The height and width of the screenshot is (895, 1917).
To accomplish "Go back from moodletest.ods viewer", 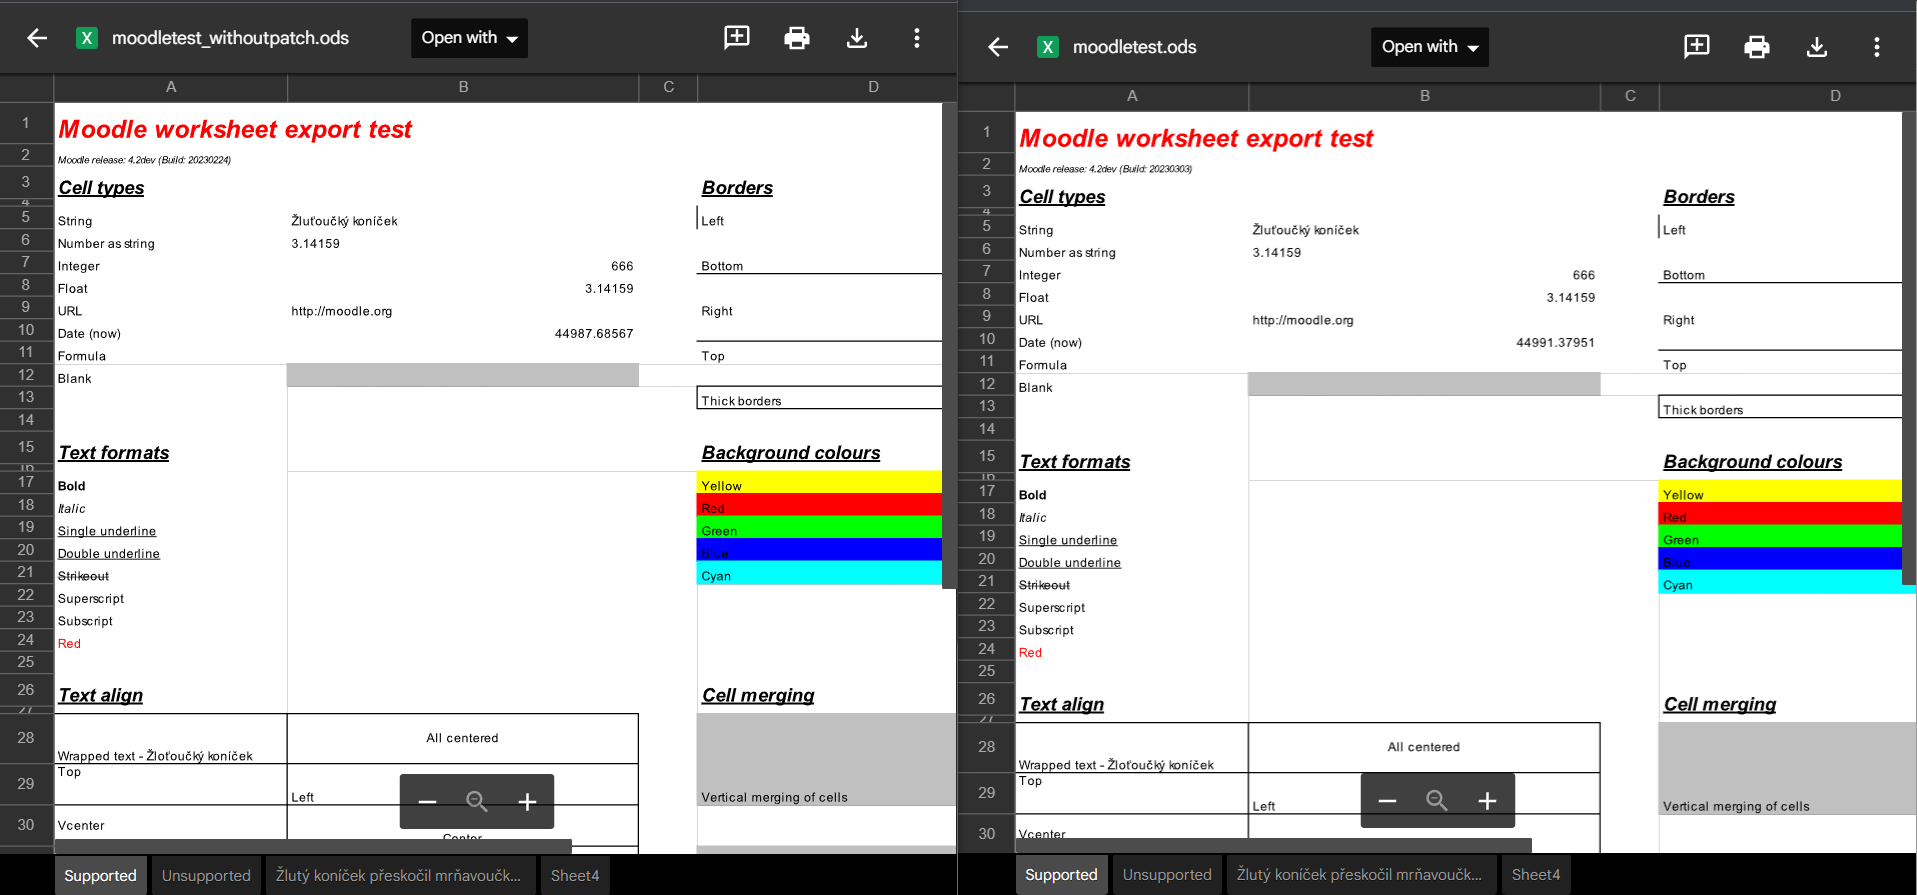I will 998,47.
